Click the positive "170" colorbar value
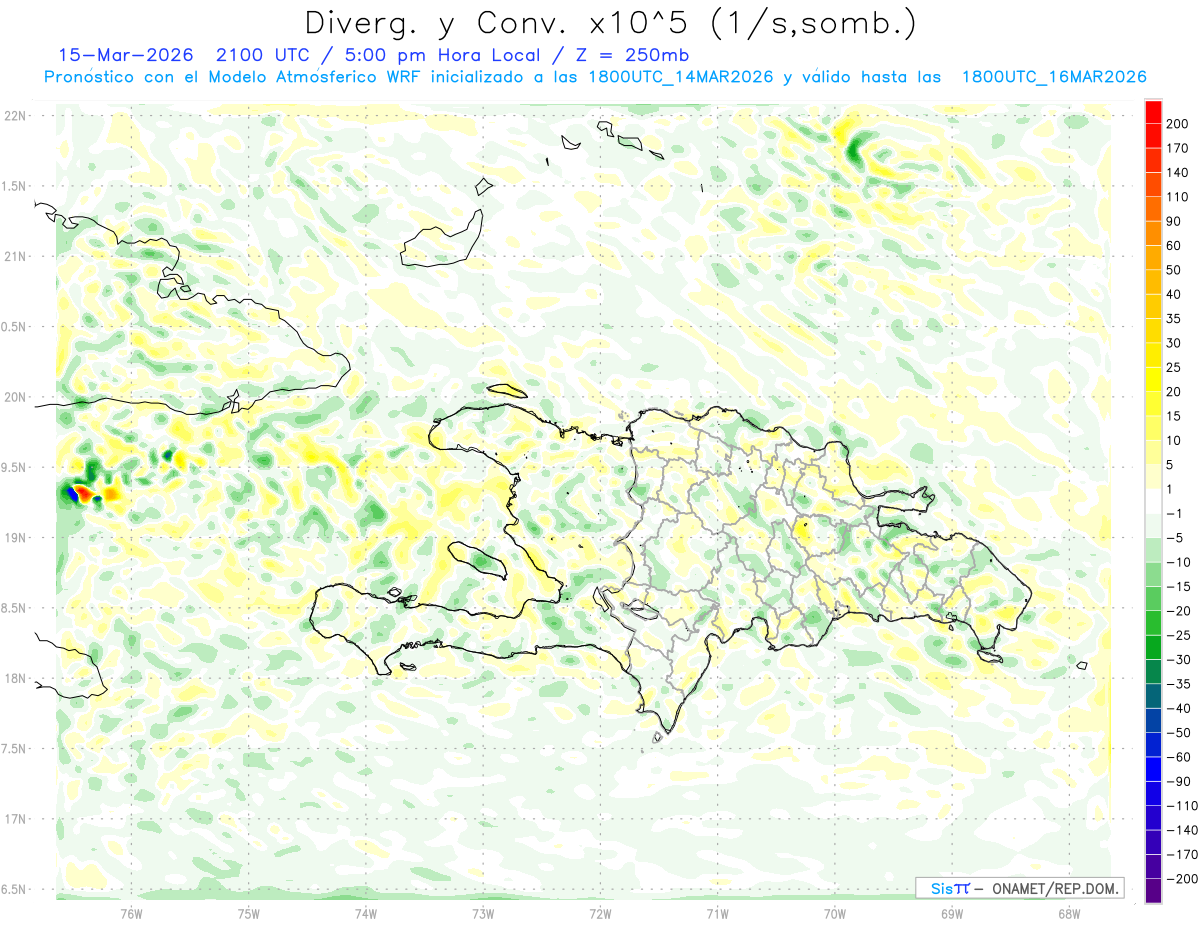 point(1178,148)
